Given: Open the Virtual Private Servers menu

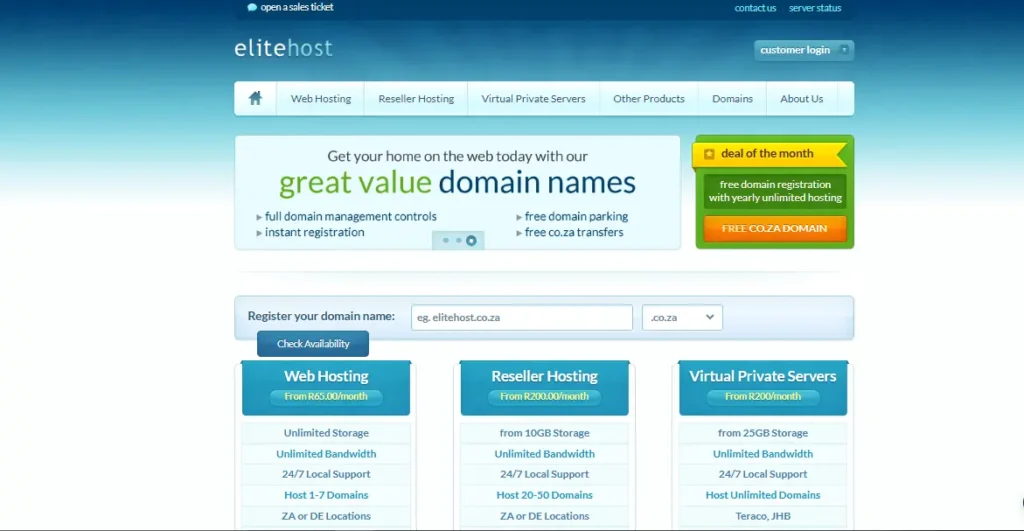Looking at the screenshot, I should (x=534, y=99).
